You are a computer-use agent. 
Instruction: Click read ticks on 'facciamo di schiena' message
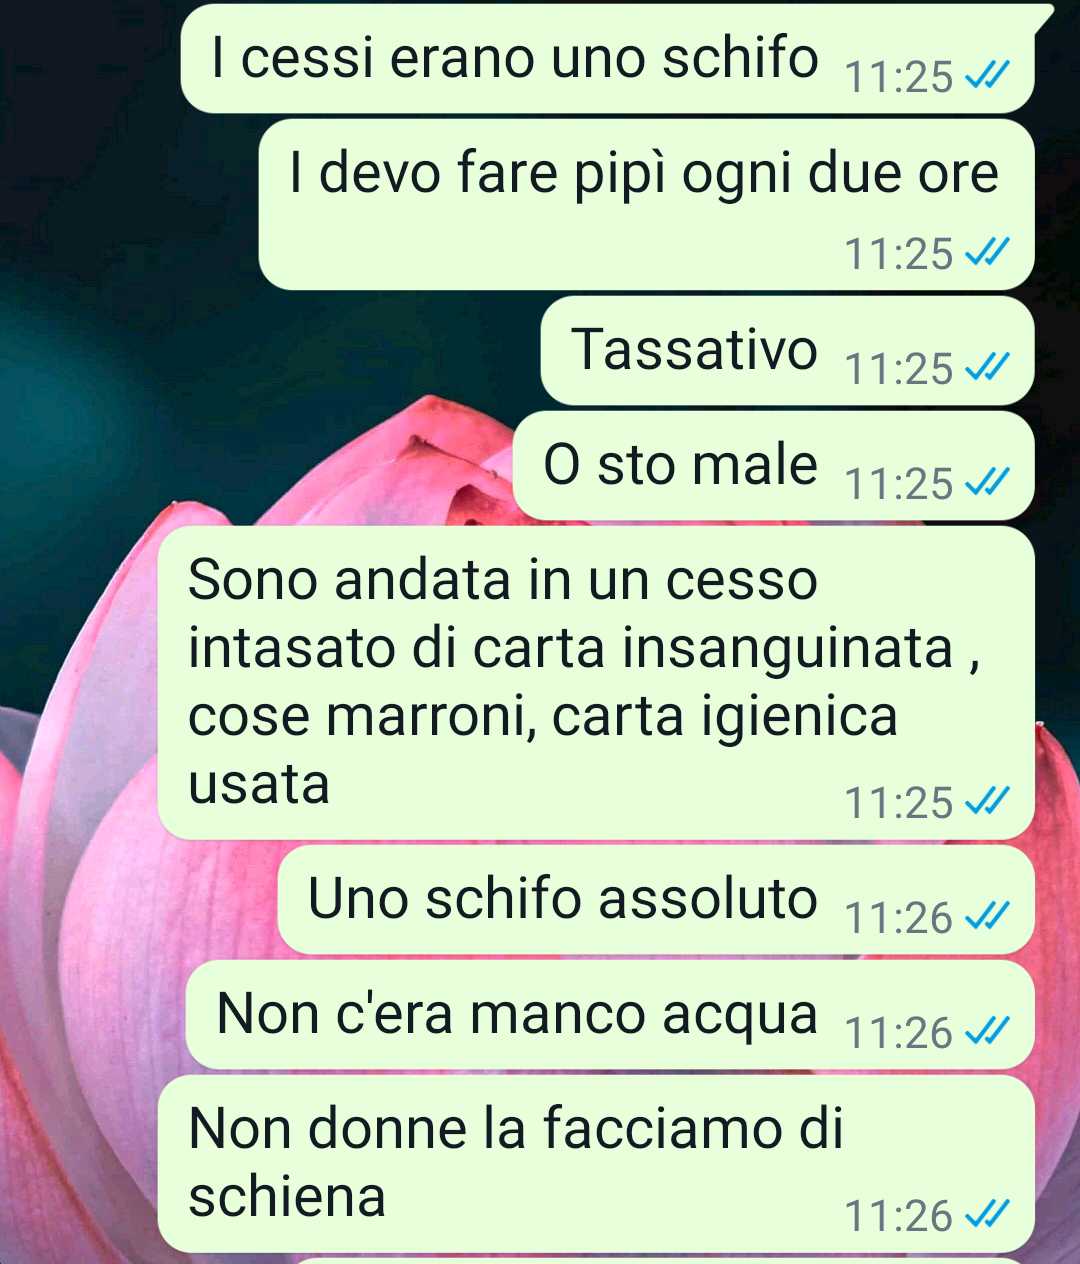[986, 1214]
